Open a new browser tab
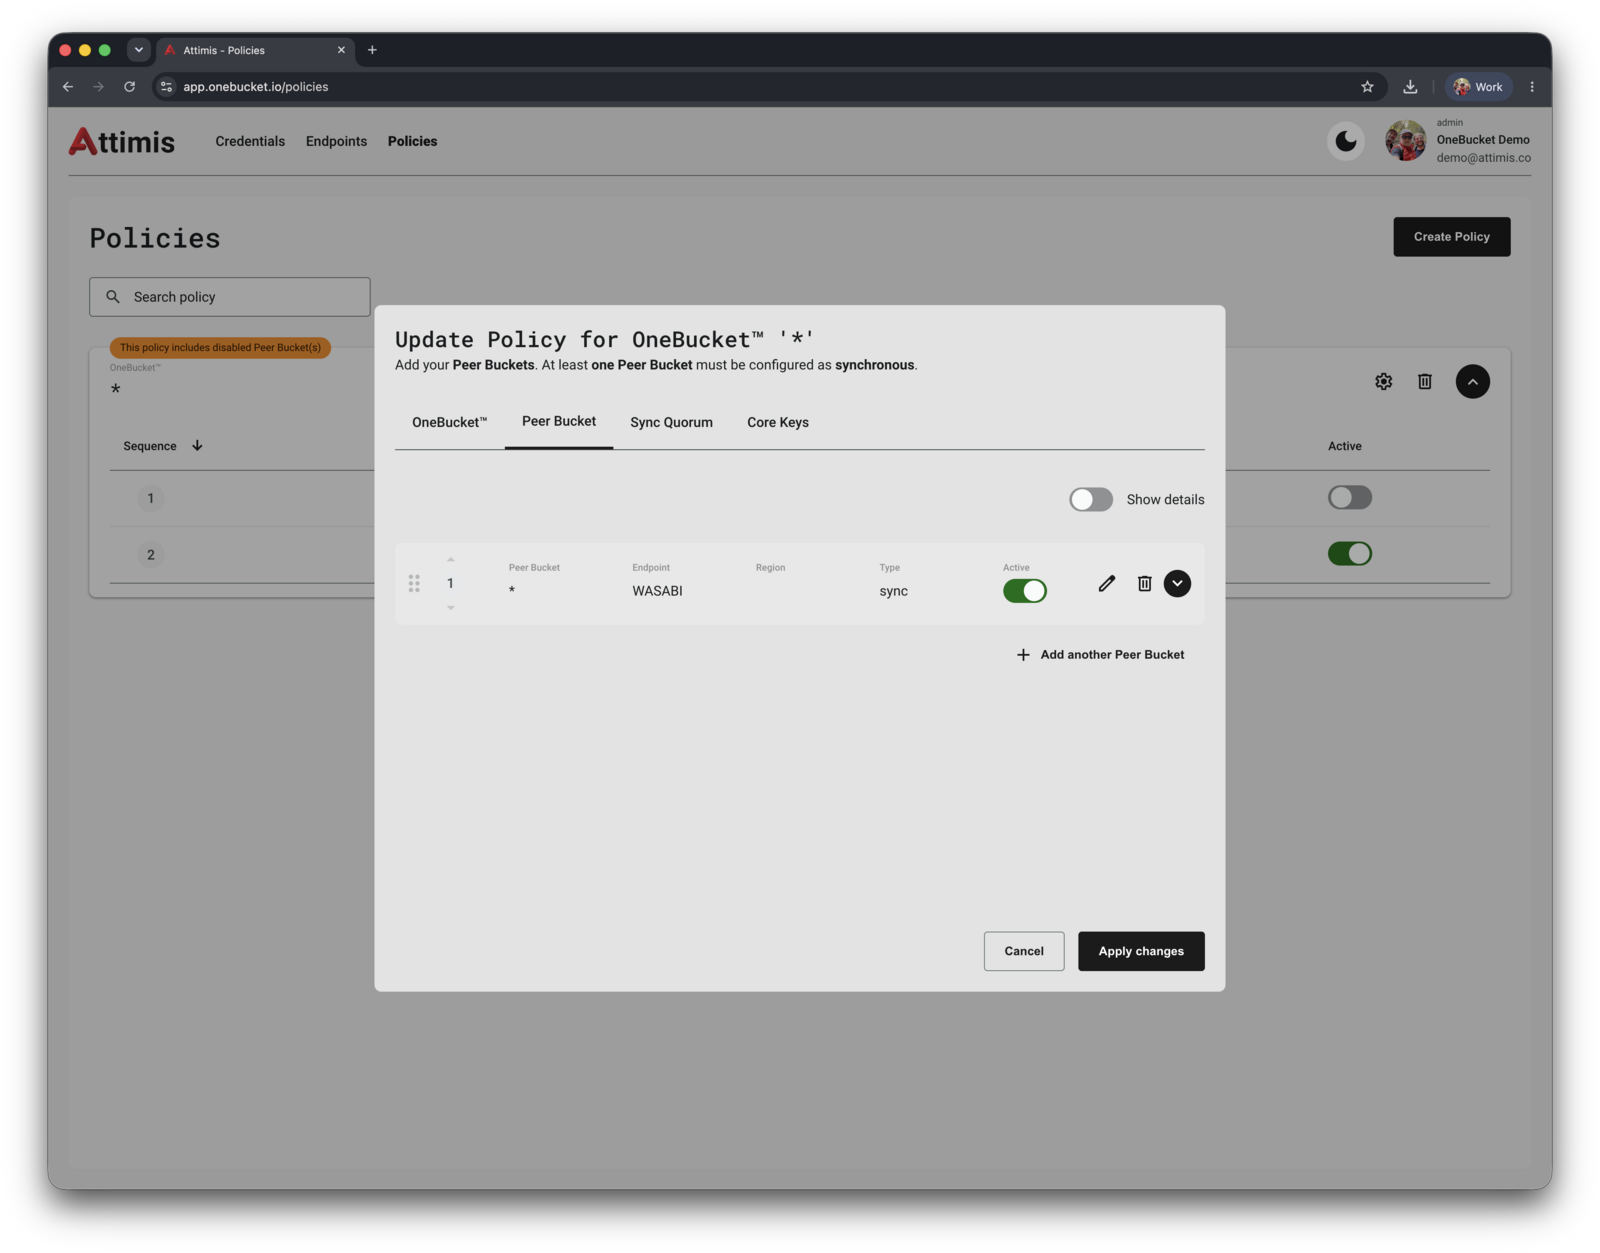 pyautogui.click(x=372, y=50)
